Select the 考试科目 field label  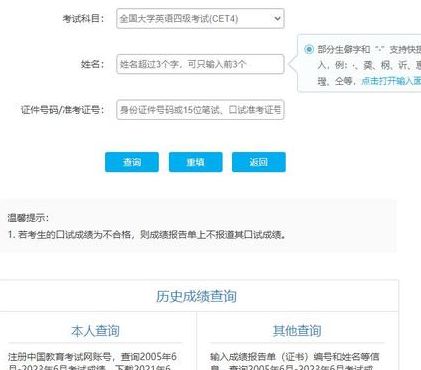pos(83,19)
